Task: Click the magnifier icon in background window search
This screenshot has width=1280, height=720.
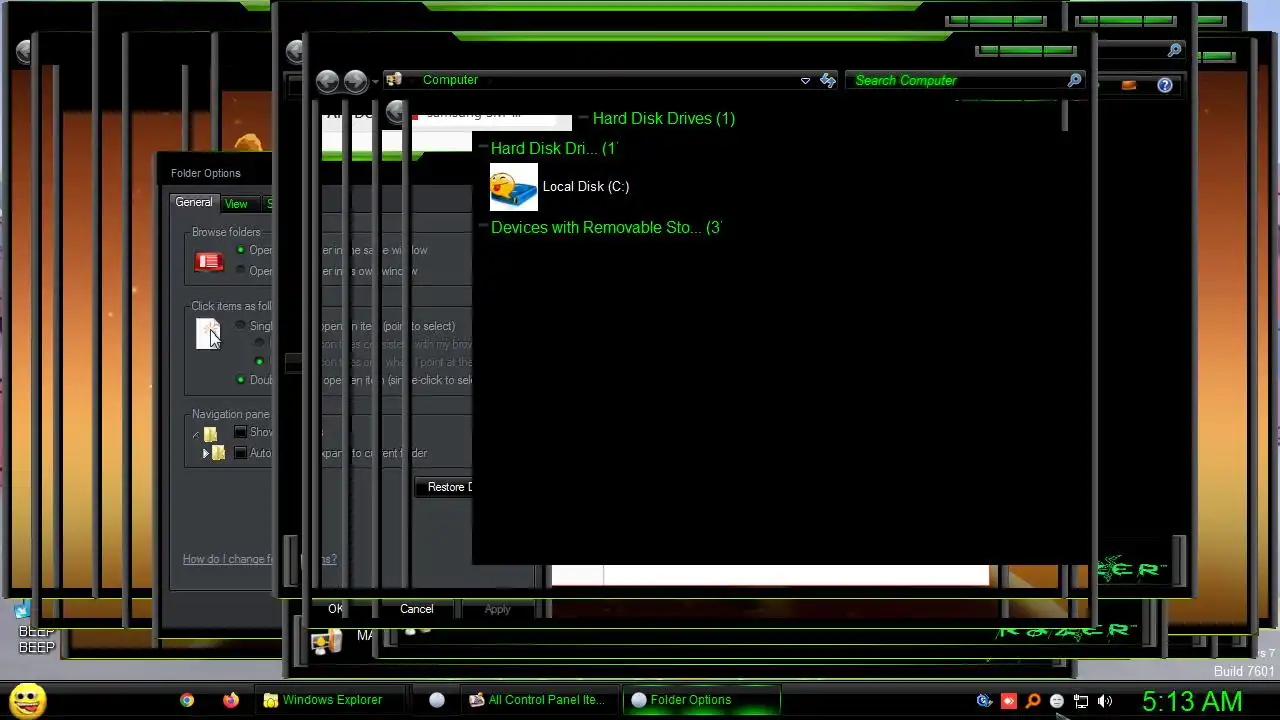Action: coord(1175,50)
